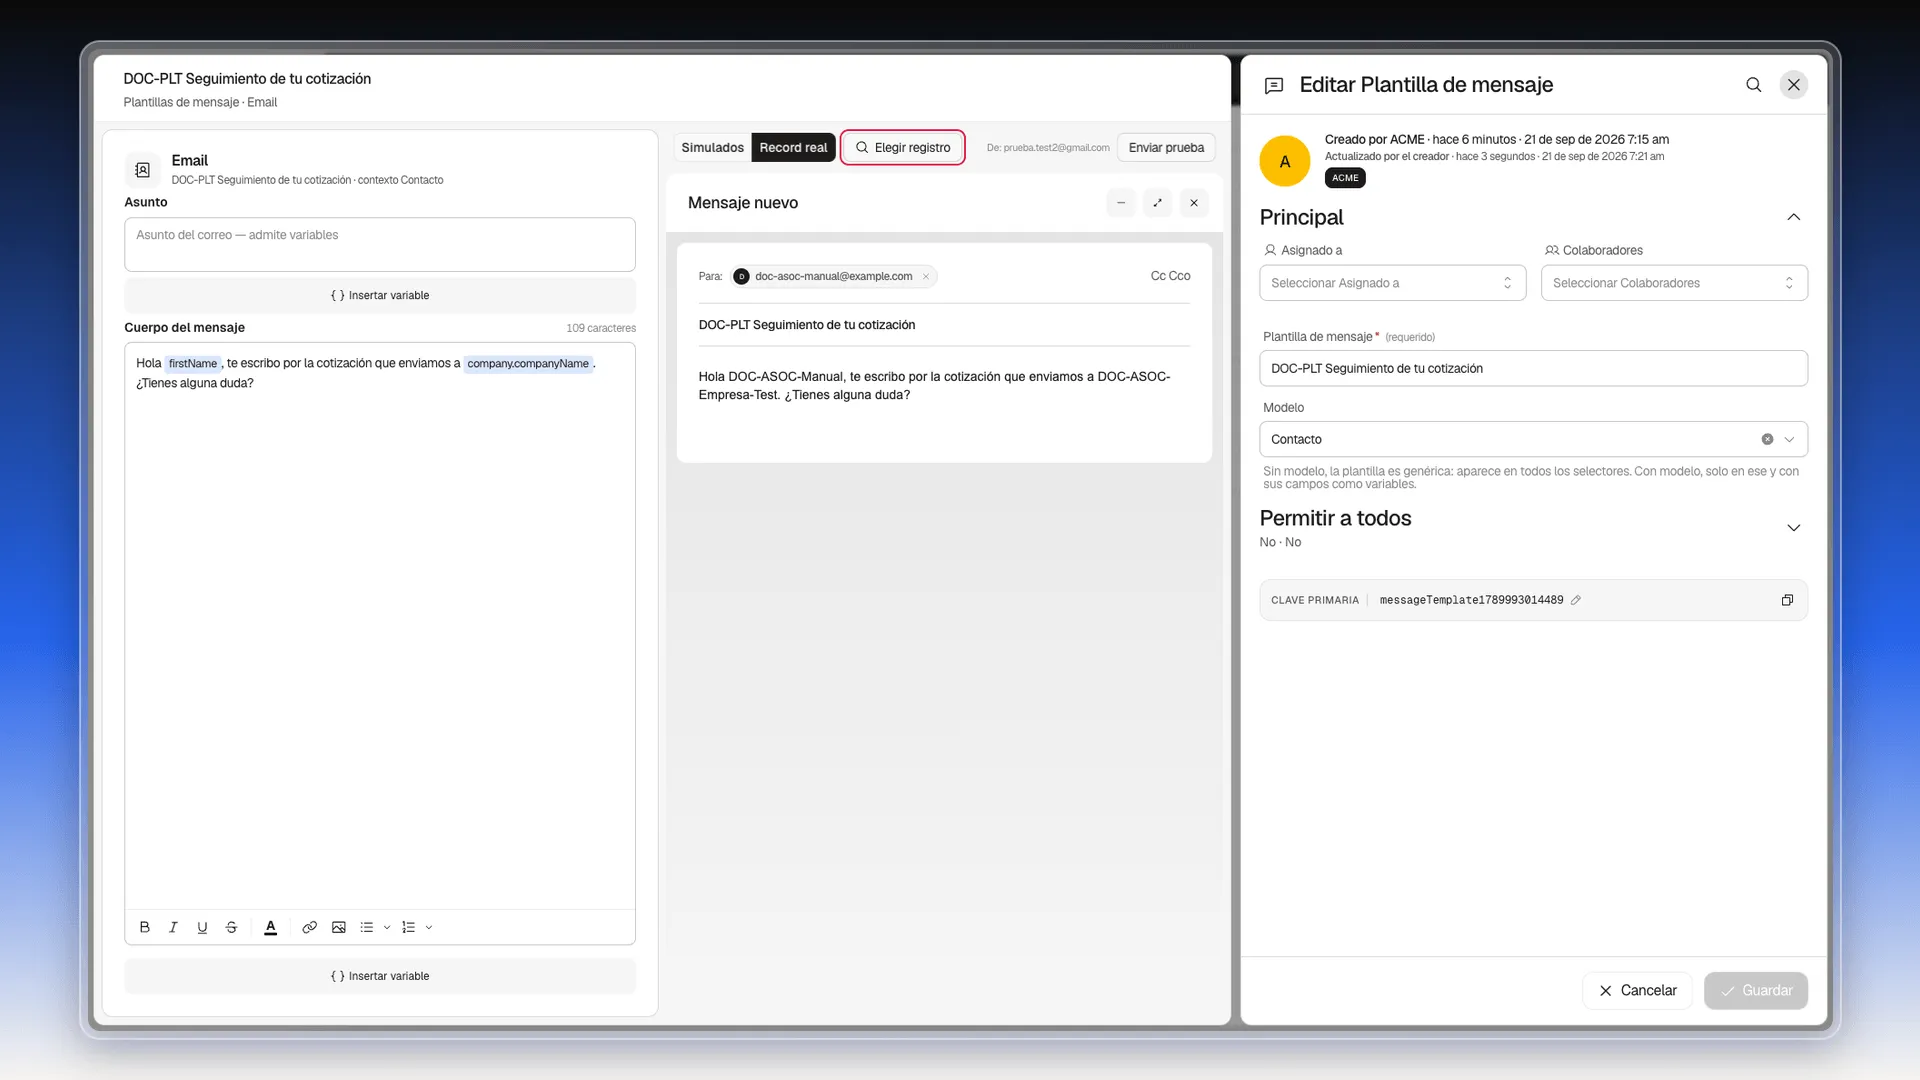This screenshot has height=1080, width=1920.
Task: Focus the Asunto subject input field
Action: point(380,244)
